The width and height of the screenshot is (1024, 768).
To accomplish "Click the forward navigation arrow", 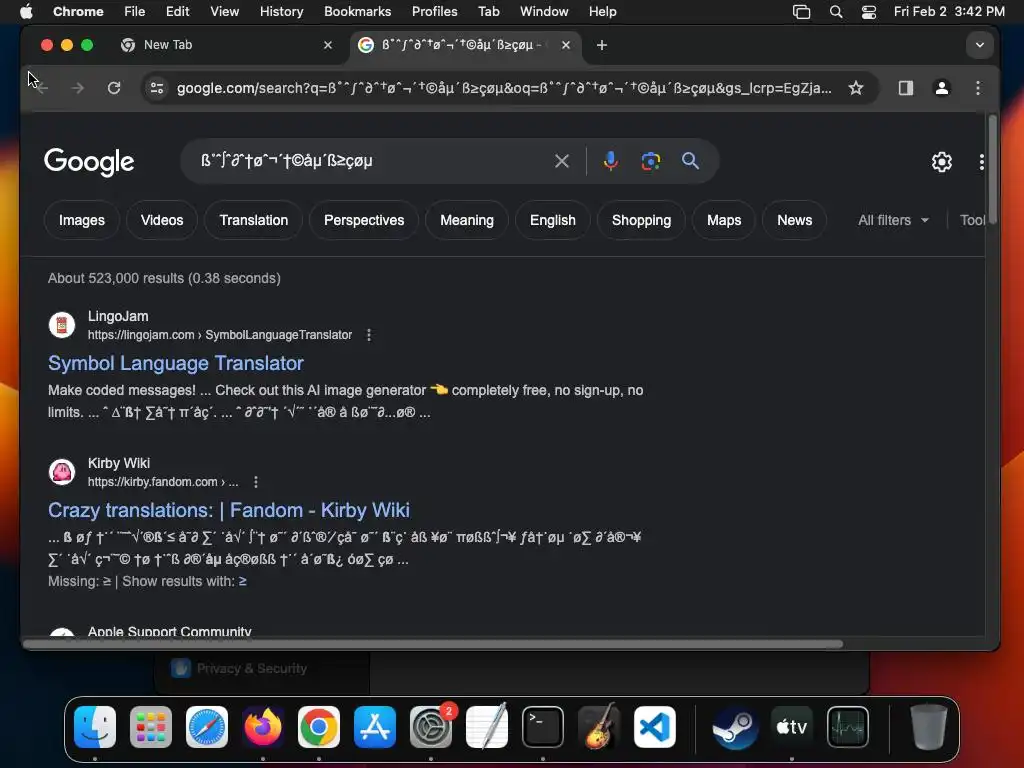I will pyautogui.click(x=78, y=88).
